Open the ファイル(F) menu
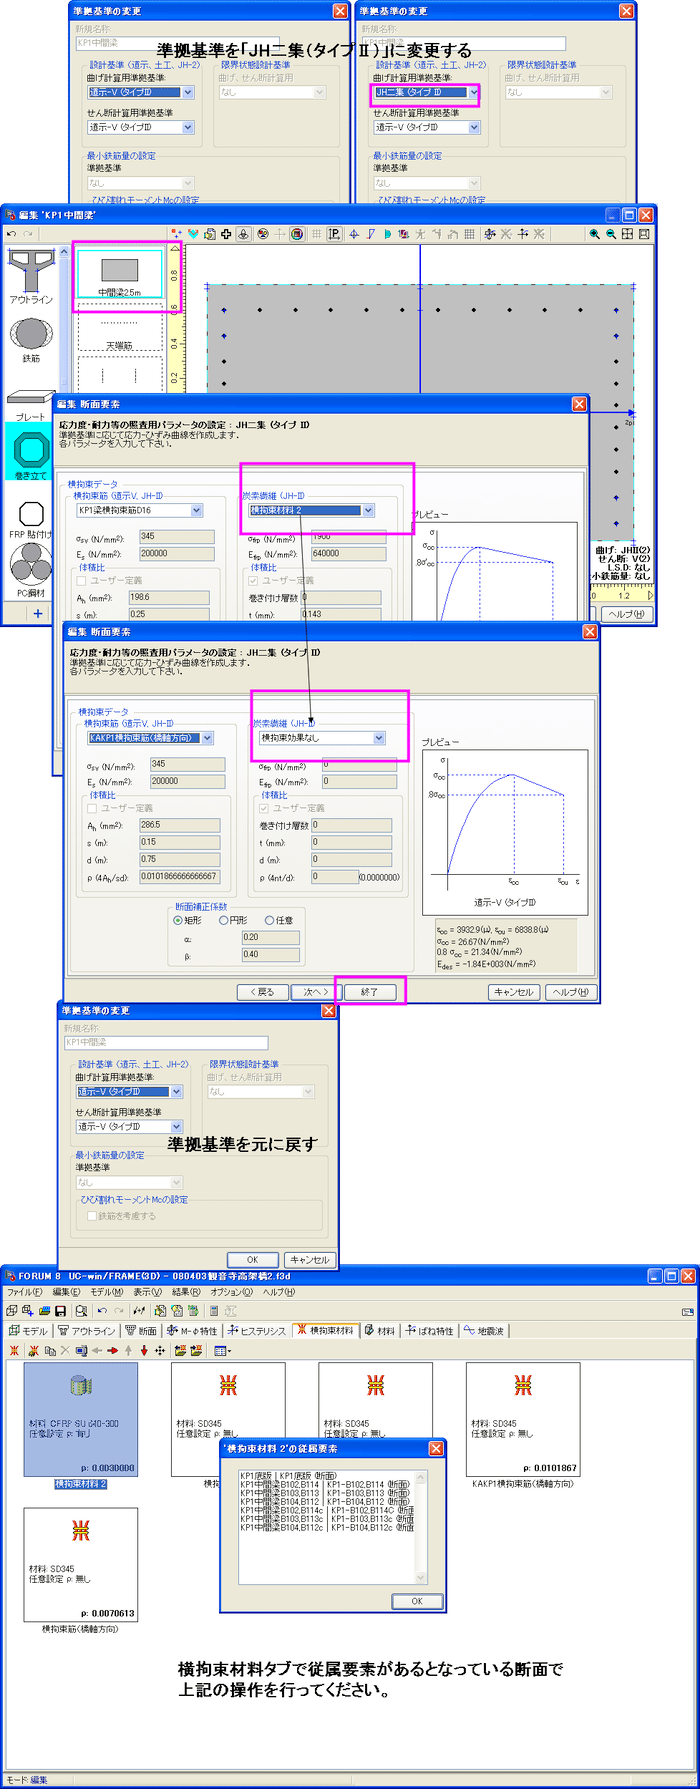The height and width of the screenshot is (1789, 700). (25, 1292)
